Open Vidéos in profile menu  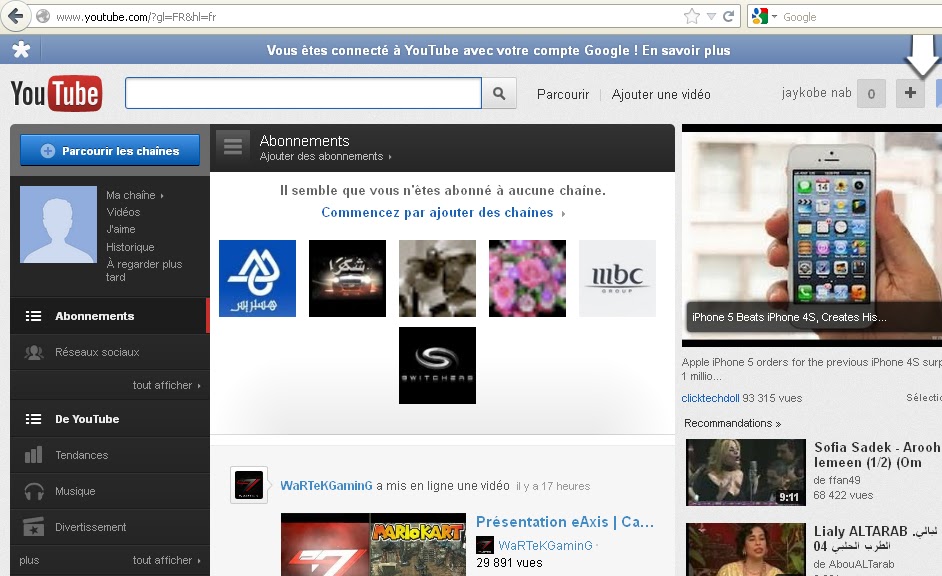(123, 212)
